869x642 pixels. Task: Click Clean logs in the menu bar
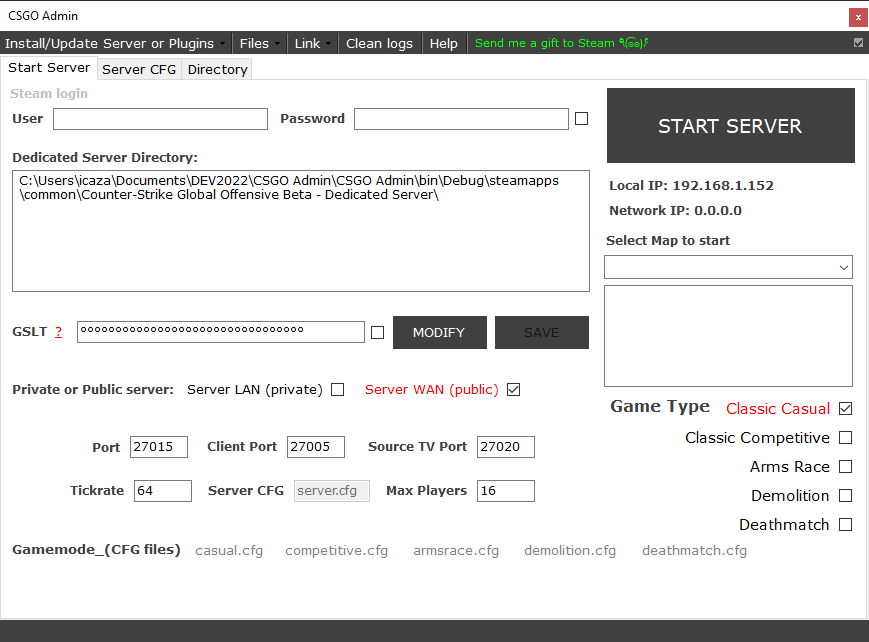[379, 43]
